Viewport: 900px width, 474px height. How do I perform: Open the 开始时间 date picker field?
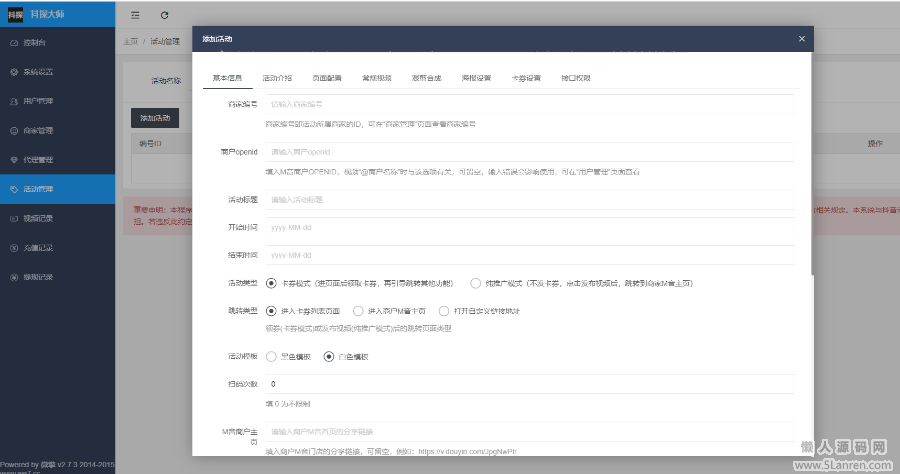click(x=529, y=227)
